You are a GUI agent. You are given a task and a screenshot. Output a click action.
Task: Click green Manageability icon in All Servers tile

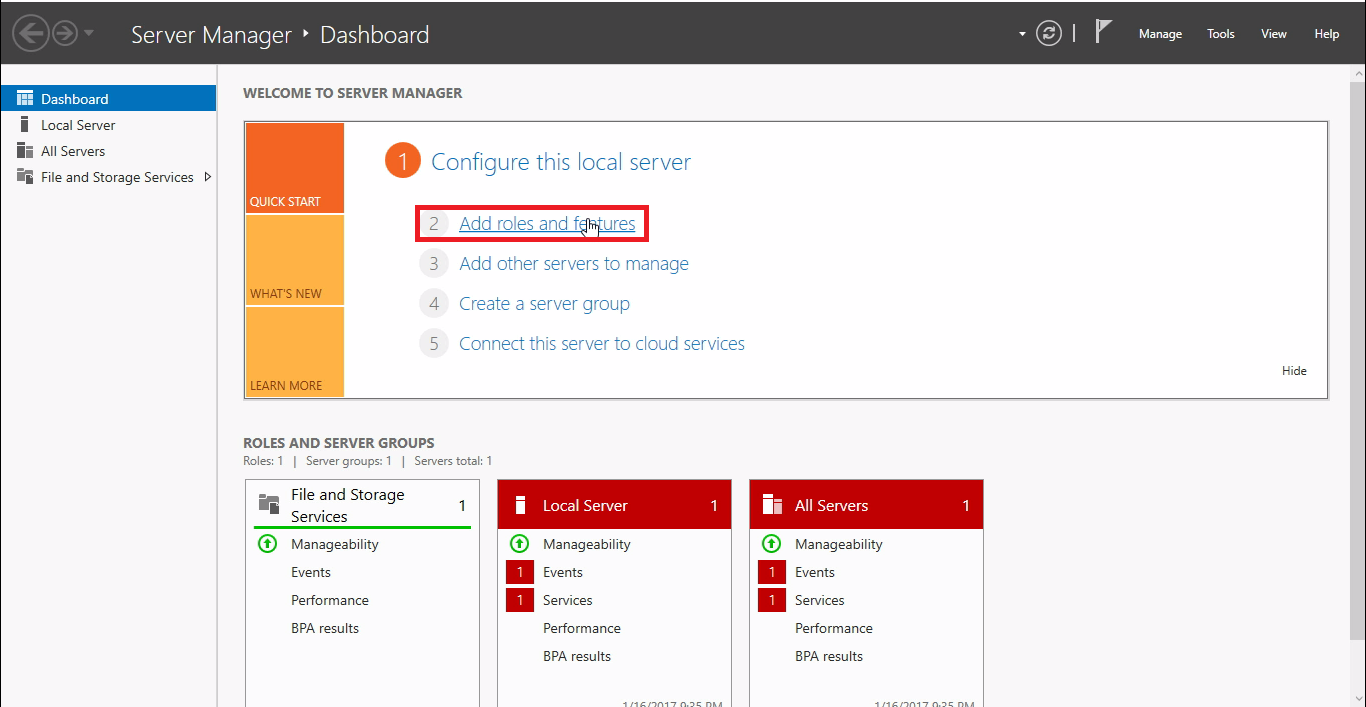pos(771,544)
